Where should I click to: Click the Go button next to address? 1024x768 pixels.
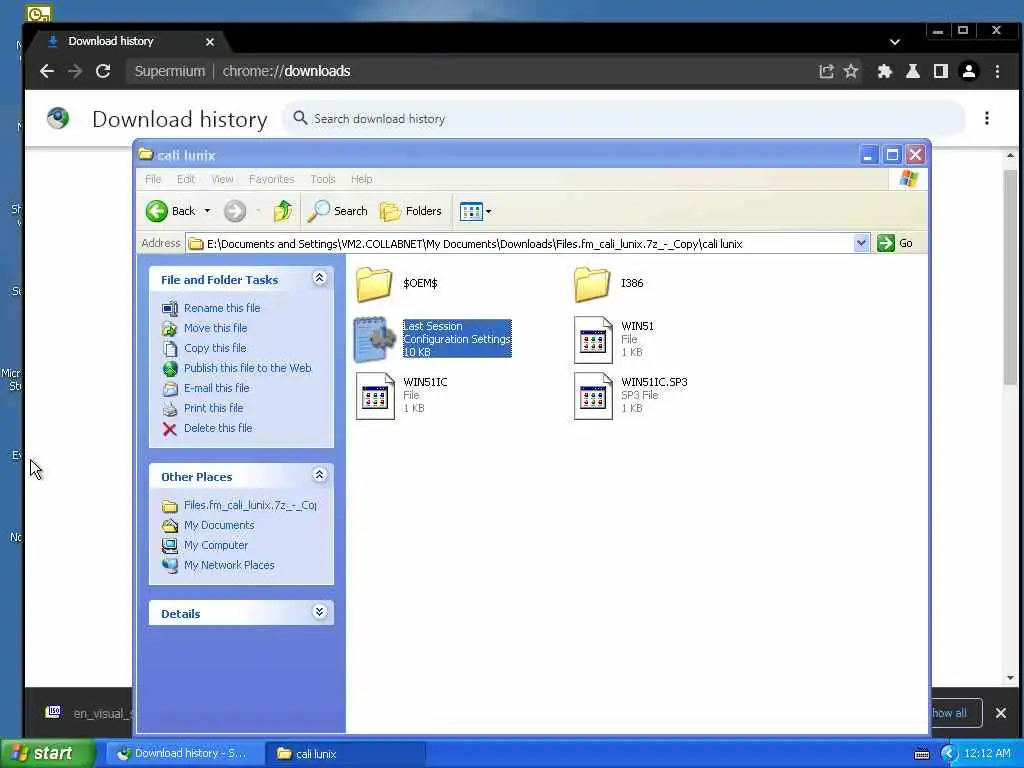[x=895, y=243]
